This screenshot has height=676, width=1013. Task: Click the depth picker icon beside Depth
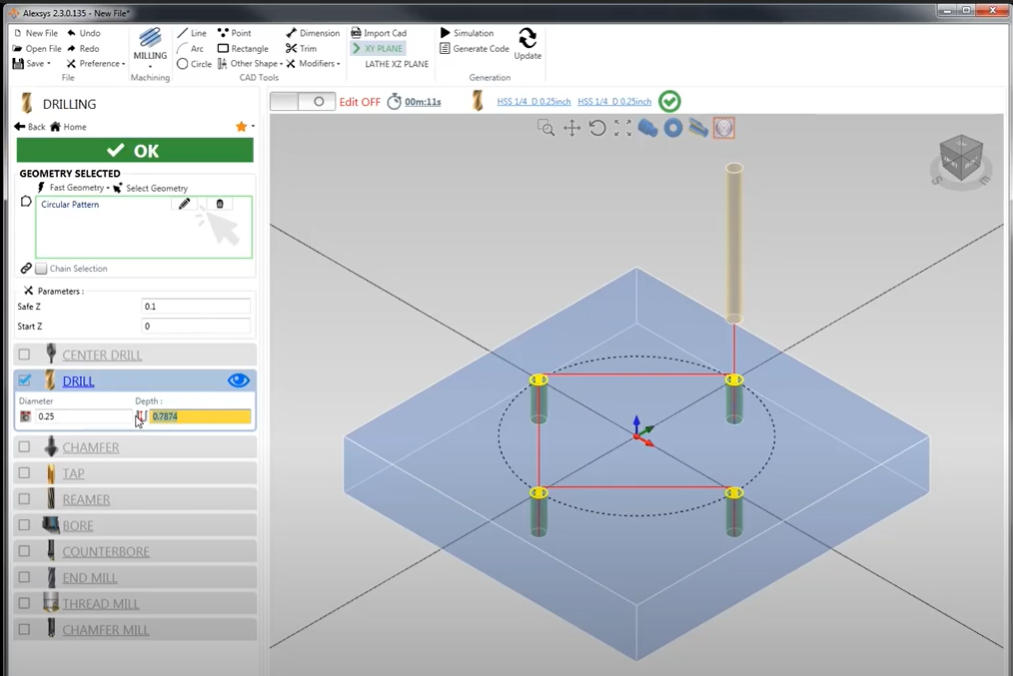tap(141, 417)
